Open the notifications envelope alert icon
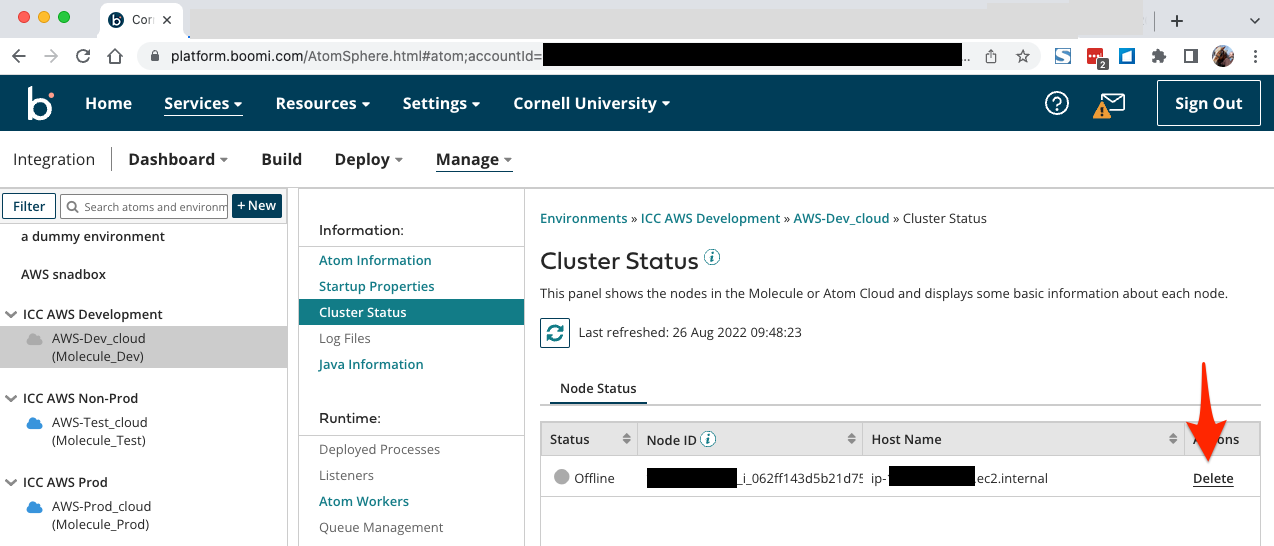The height and width of the screenshot is (546, 1274). click(x=1109, y=104)
